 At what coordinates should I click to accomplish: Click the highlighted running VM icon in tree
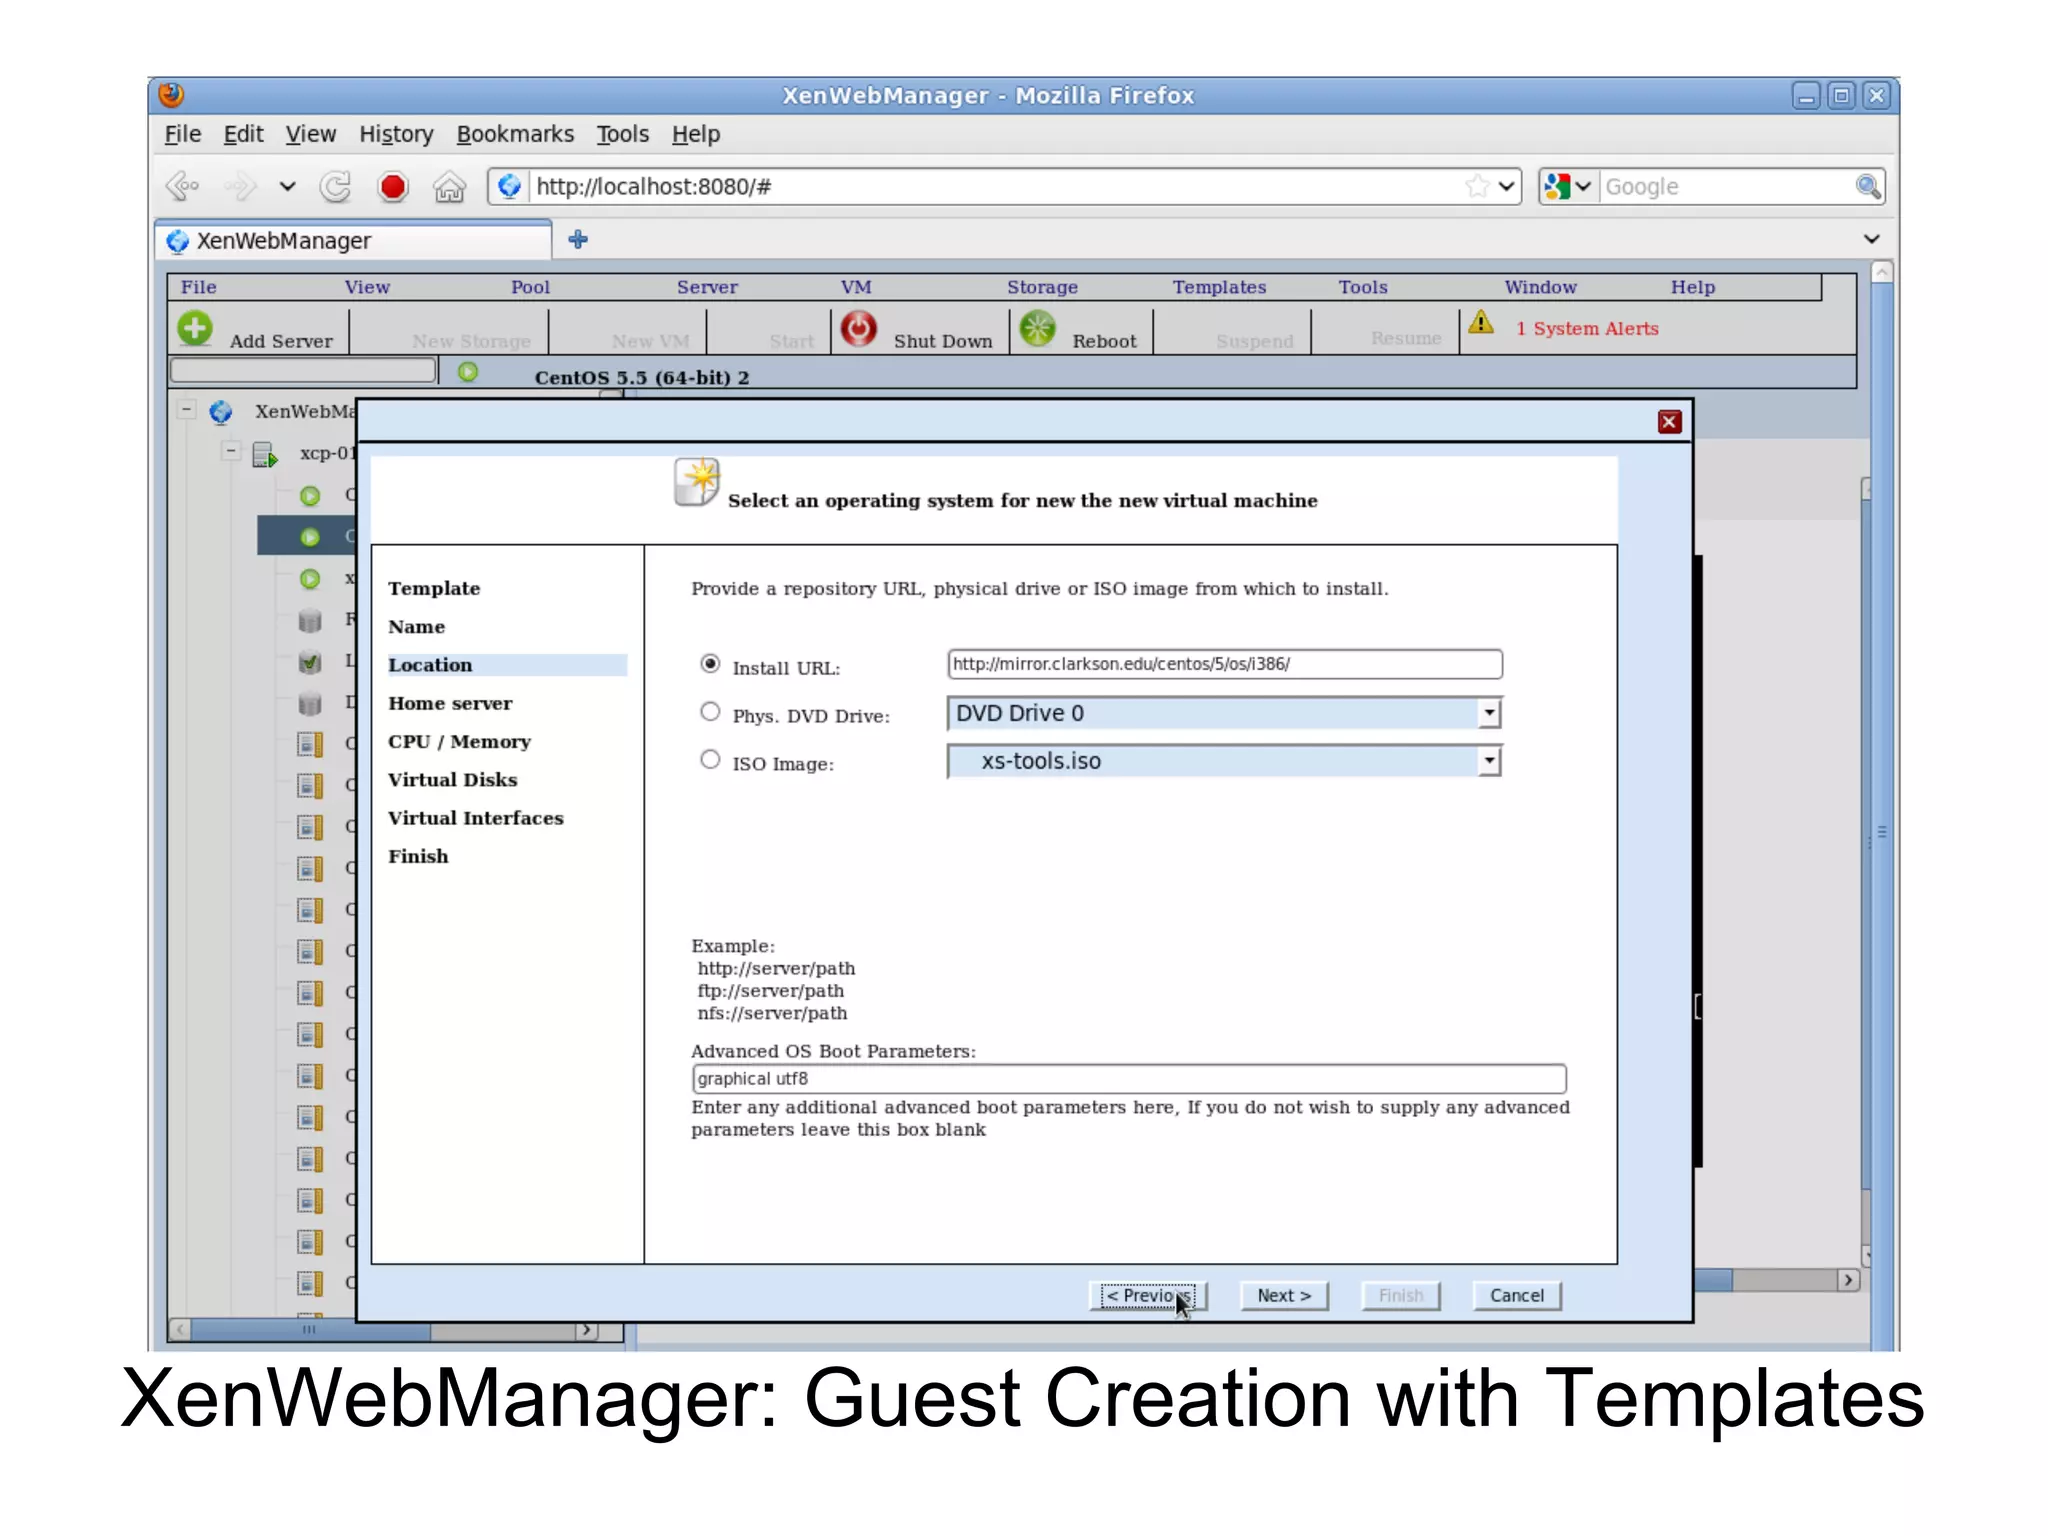[310, 537]
